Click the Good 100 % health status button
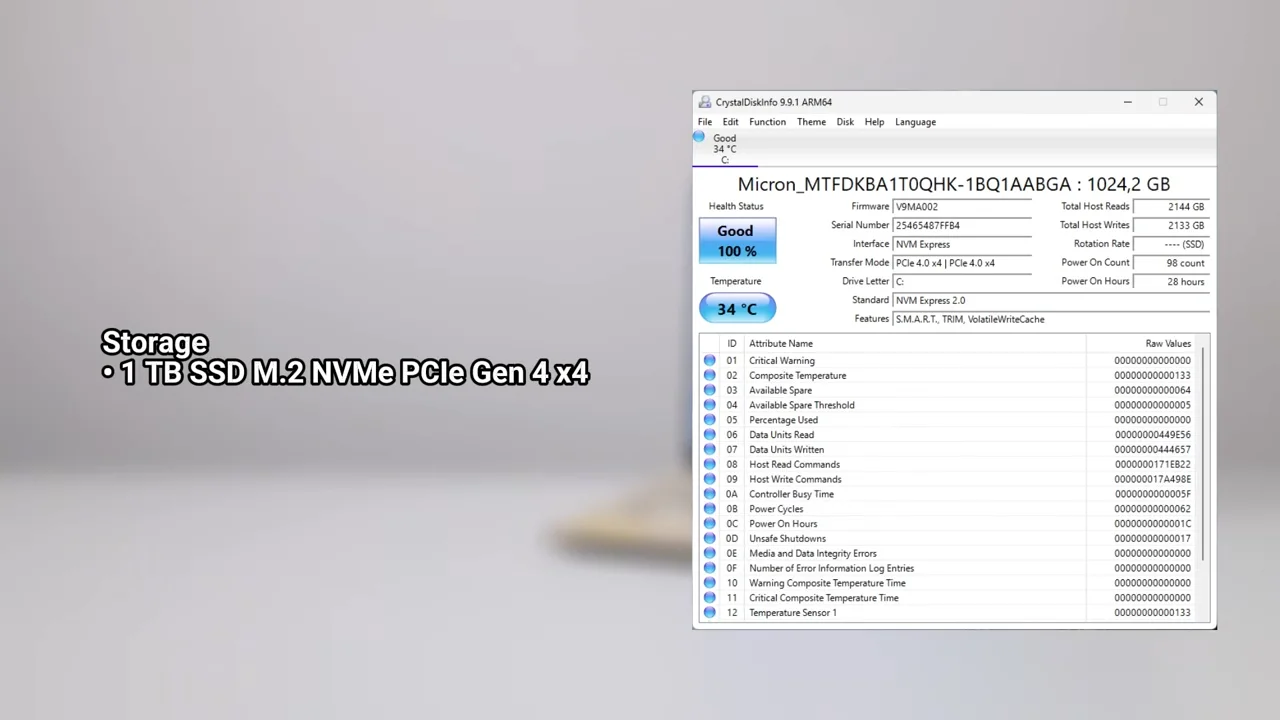Screen dimensions: 1280x720 click(737, 241)
